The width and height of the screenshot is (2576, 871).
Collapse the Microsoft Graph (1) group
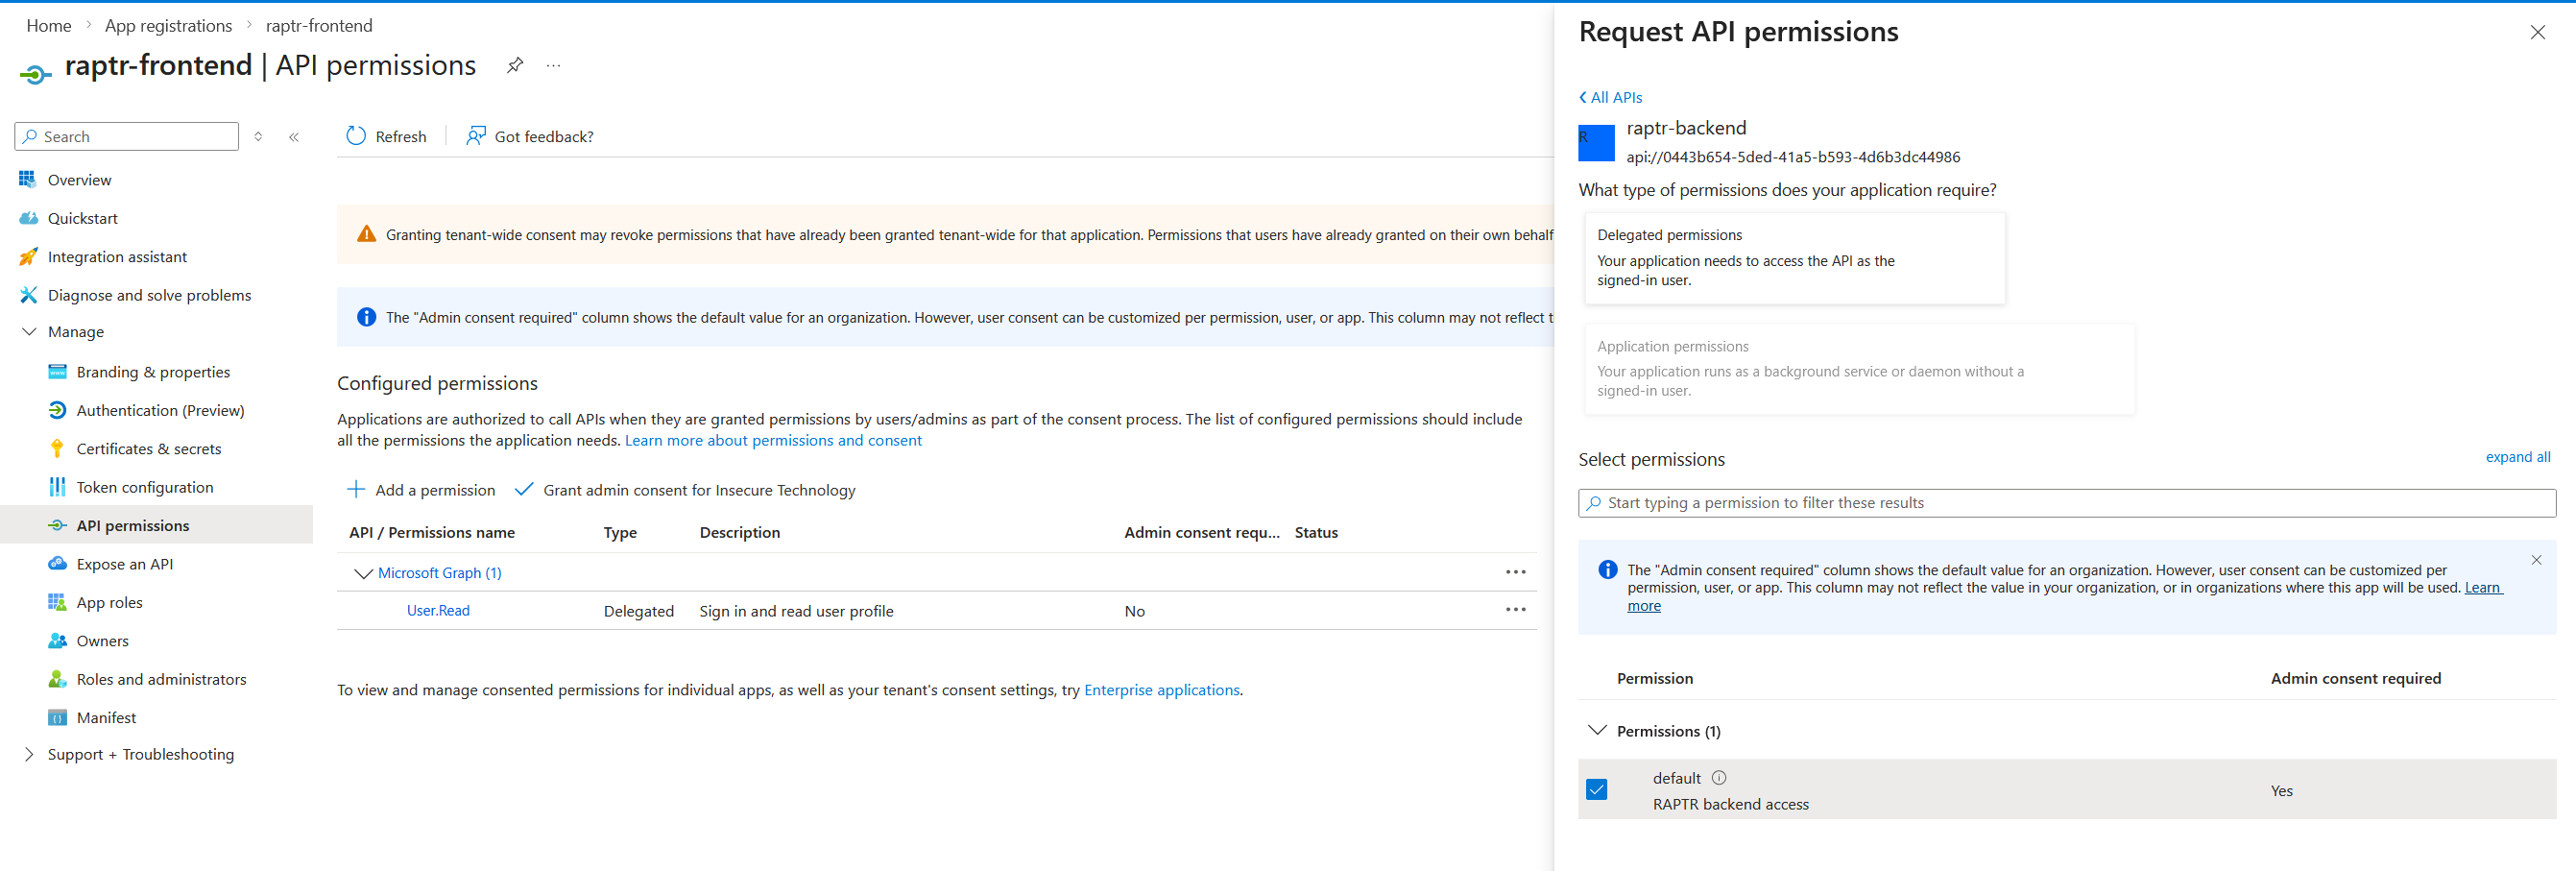363,573
